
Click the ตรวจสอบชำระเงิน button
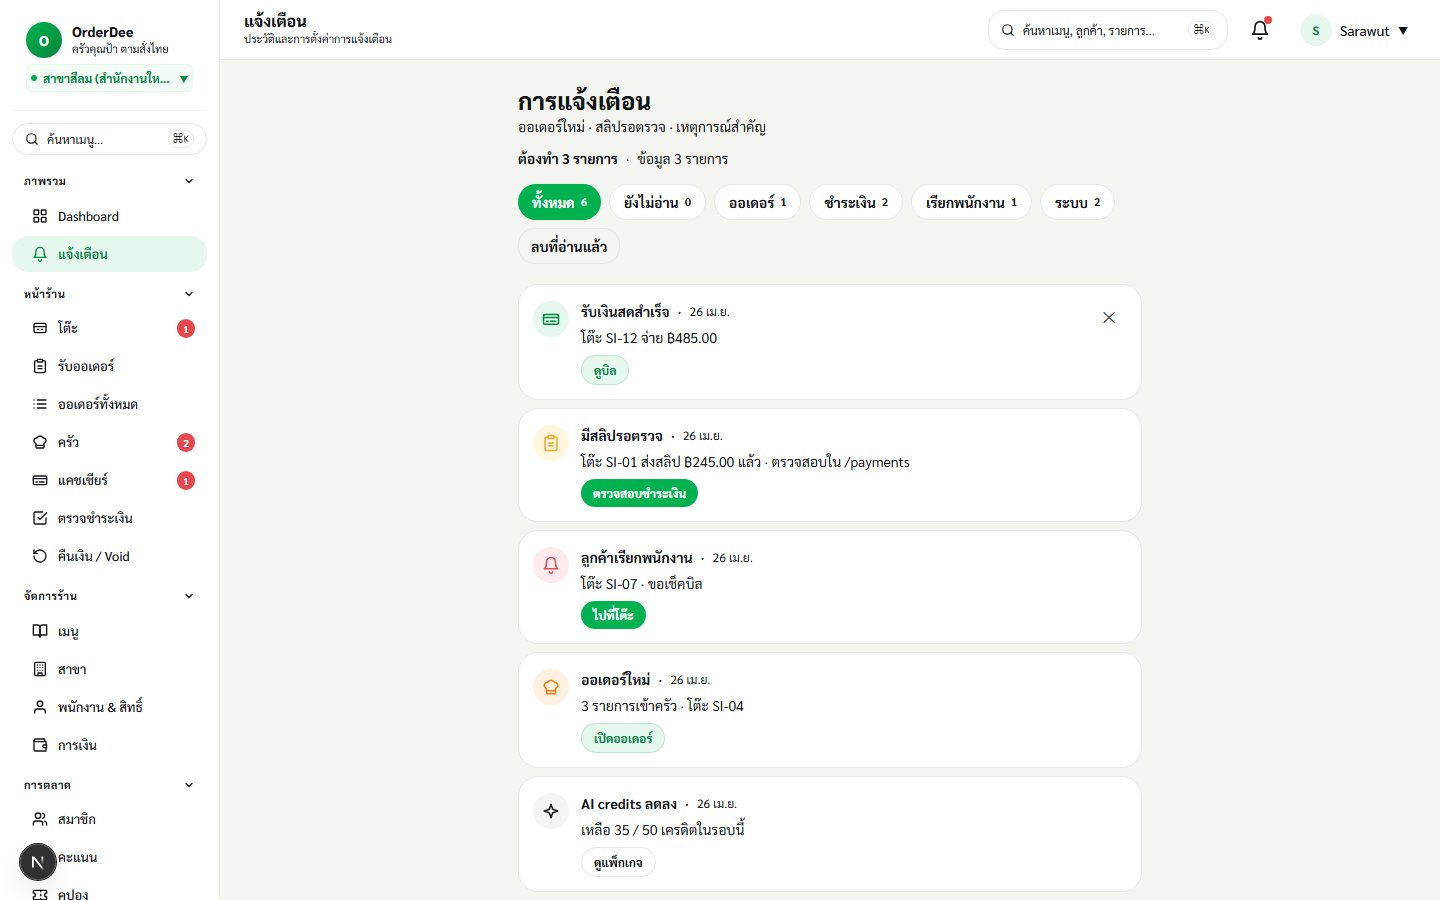pyautogui.click(x=639, y=493)
